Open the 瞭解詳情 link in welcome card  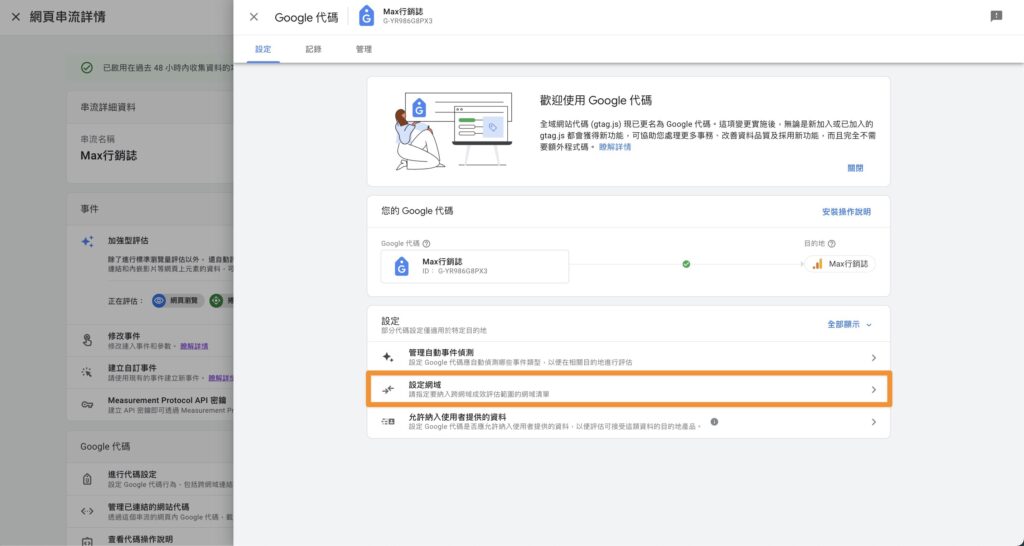pyautogui.click(x=615, y=147)
